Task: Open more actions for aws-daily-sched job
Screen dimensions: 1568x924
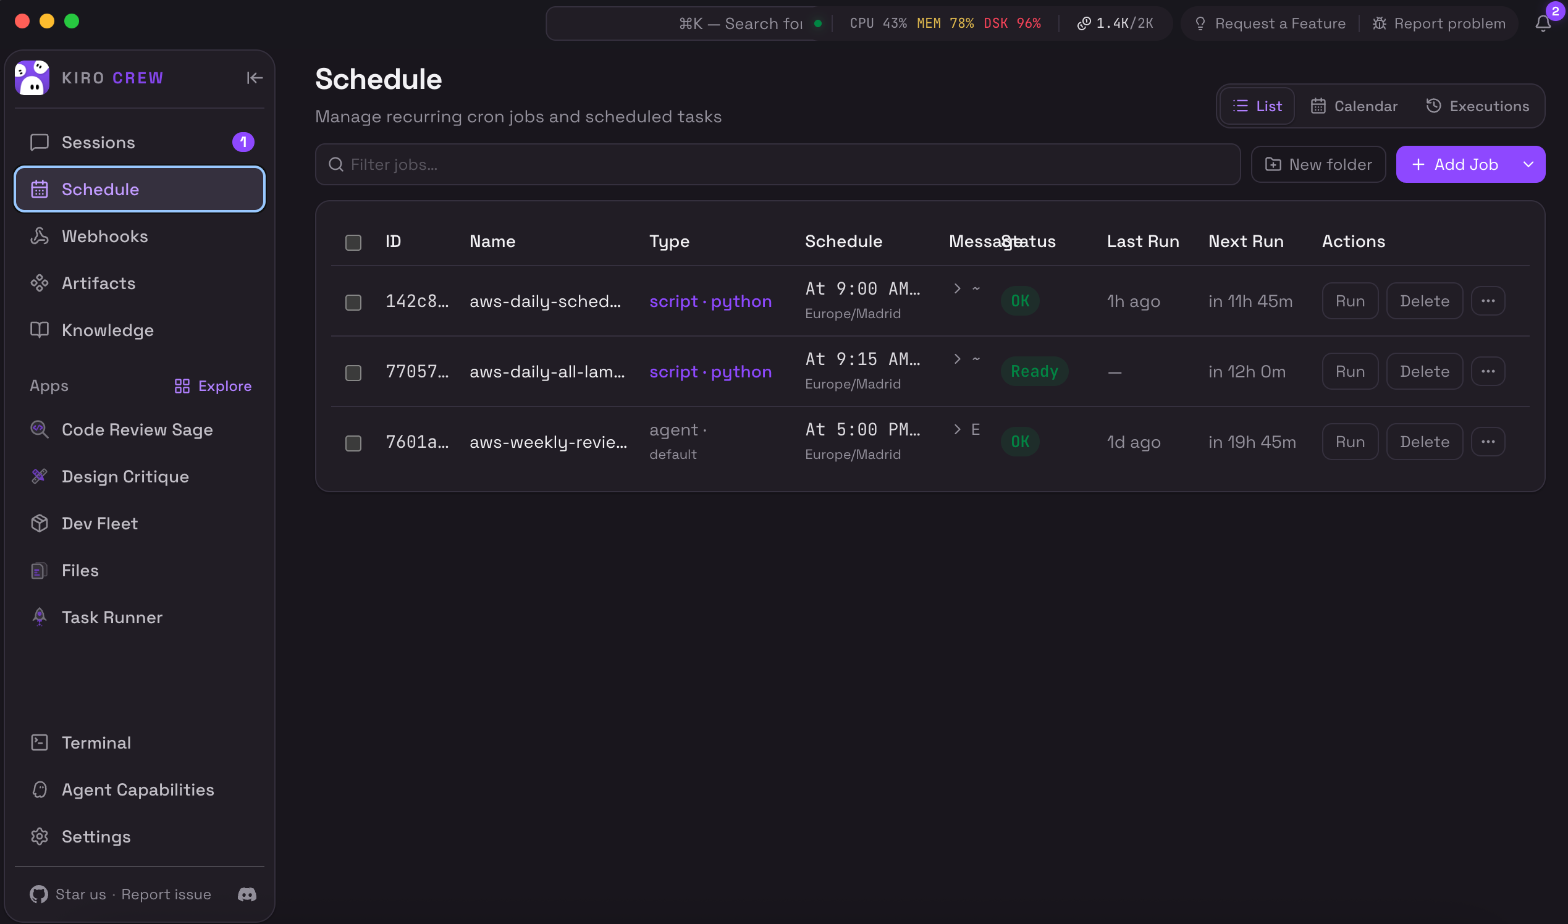Action: (1488, 301)
